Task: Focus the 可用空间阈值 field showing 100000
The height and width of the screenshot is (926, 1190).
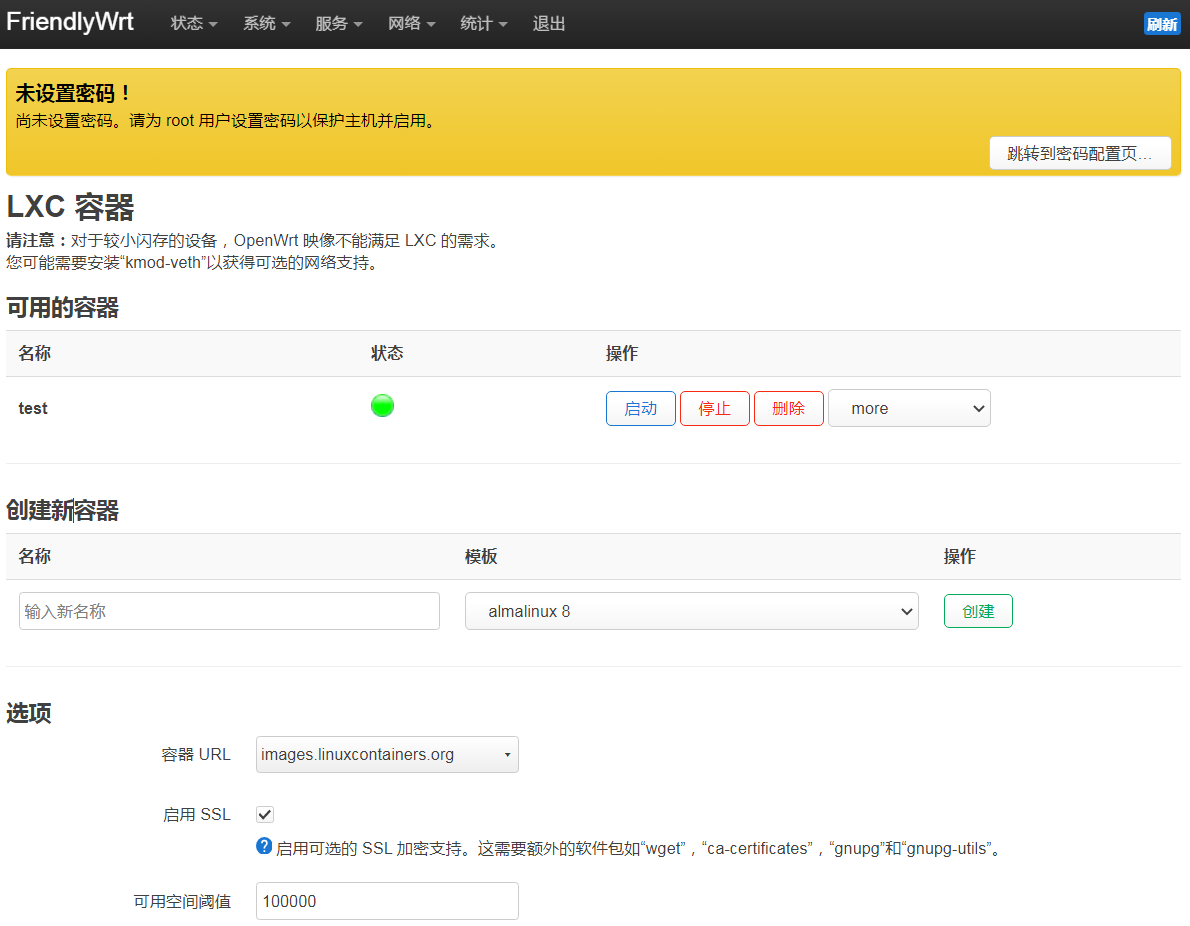Action: click(x=387, y=901)
